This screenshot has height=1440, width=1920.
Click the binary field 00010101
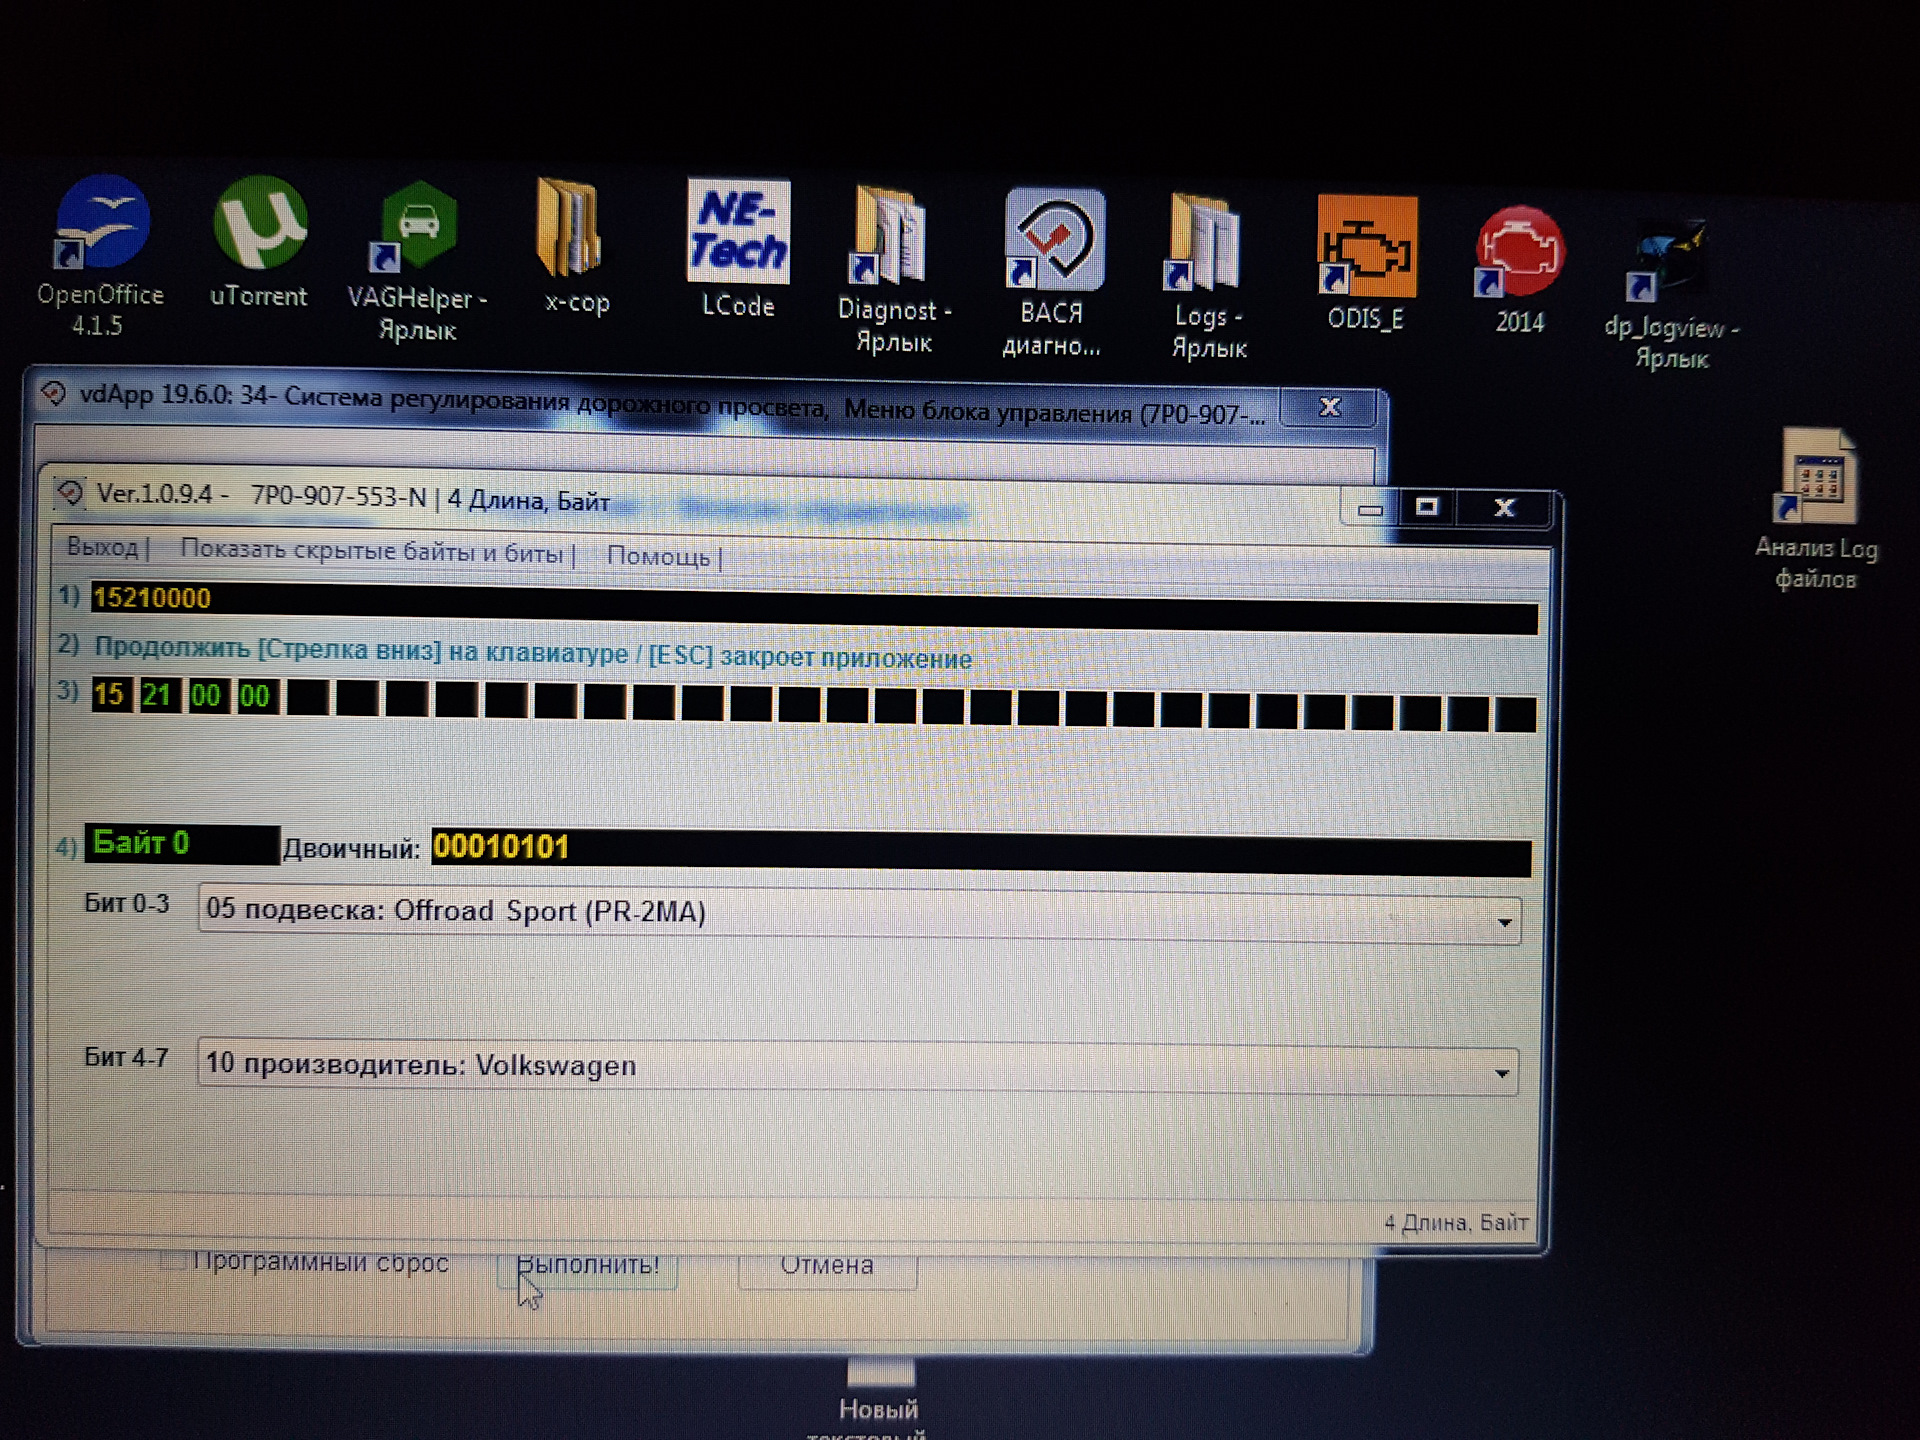[501, 847]
